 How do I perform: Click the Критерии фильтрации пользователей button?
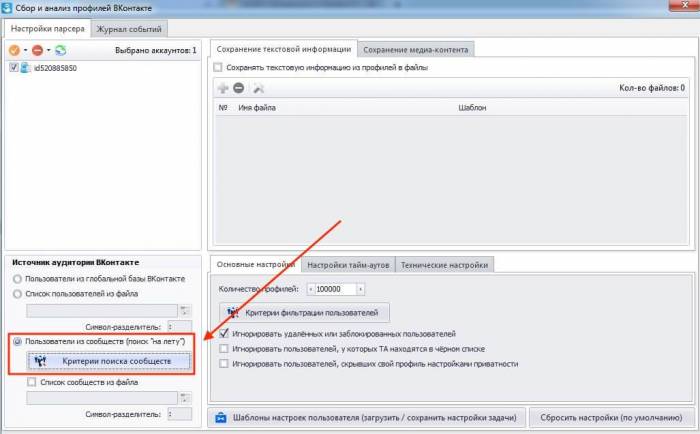pyautogui.click(x=305, y=312)
